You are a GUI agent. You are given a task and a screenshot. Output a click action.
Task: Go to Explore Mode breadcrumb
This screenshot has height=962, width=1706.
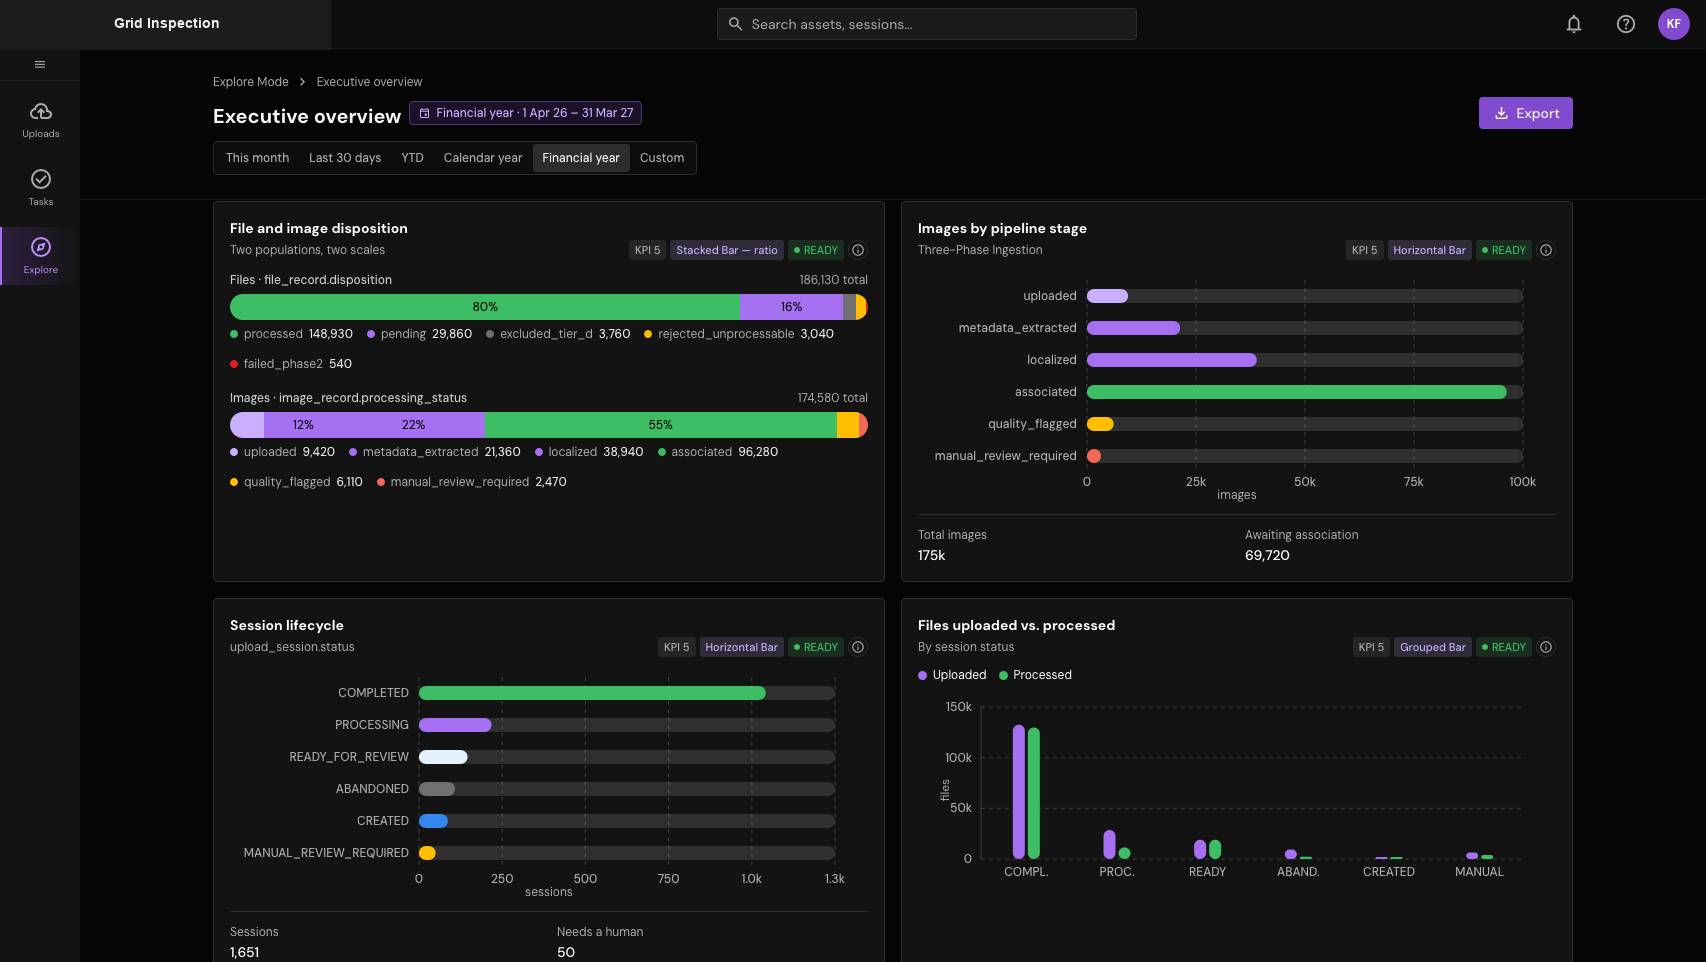pyautogui.click(x=250, y=82)
